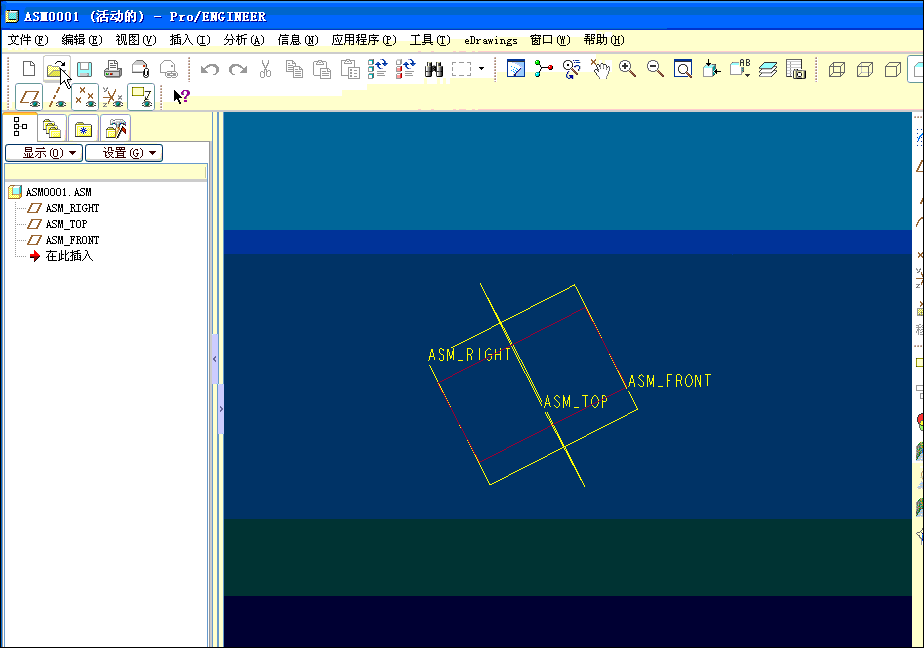Screen dimensions: 924x648
Task: Switch to No Hidden display style
Action: [893, 70]
